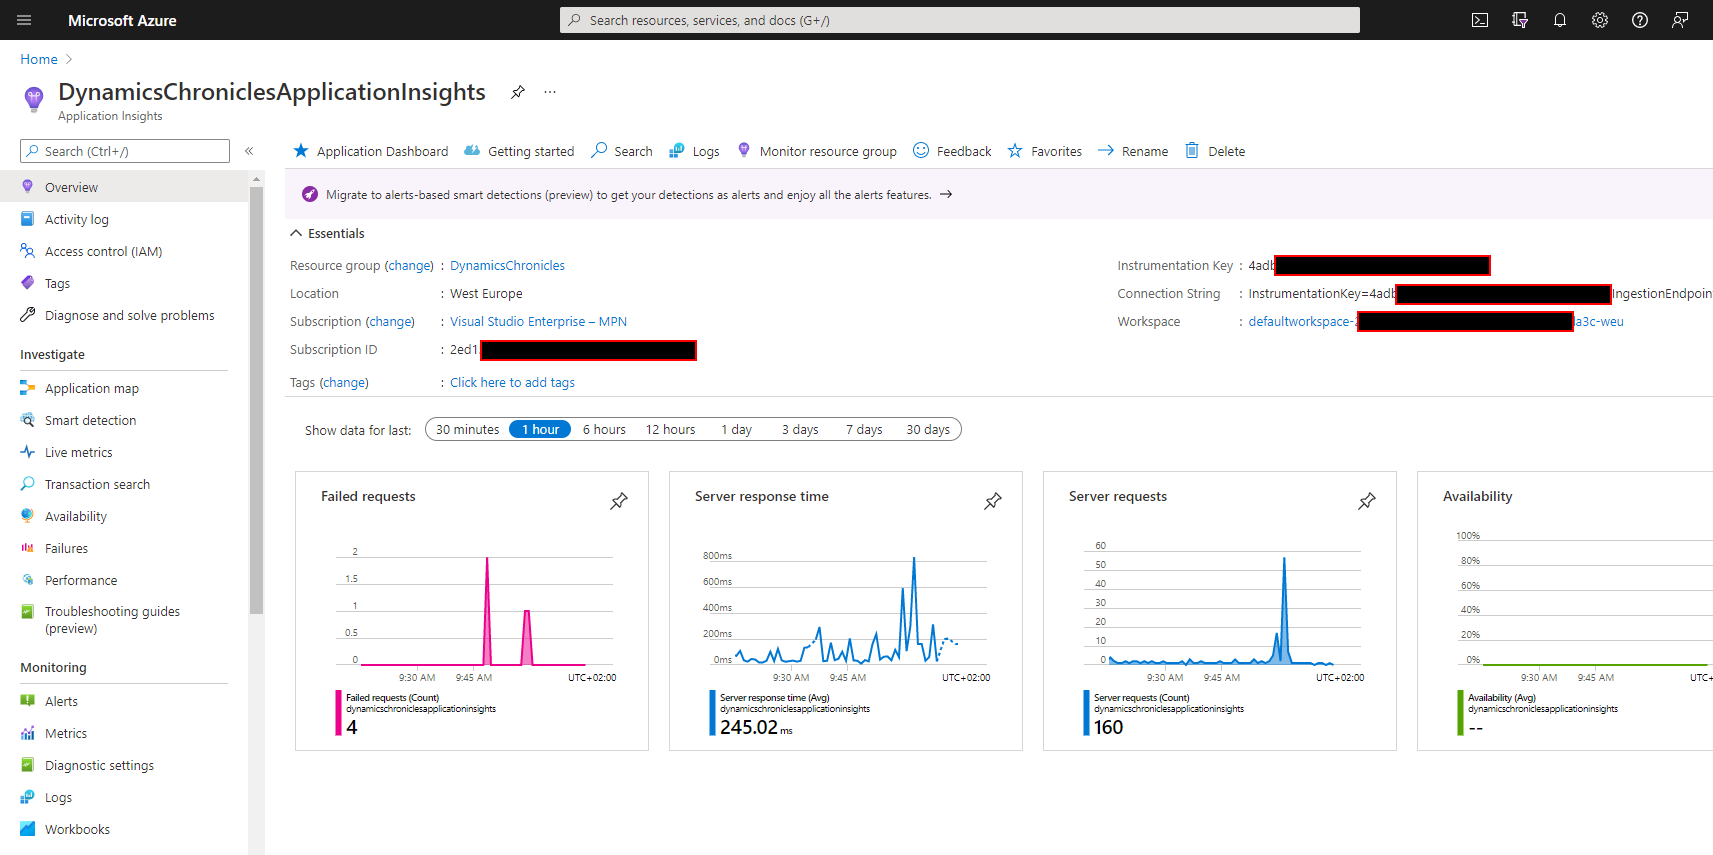Pin the Failed requests chart
Viewport: 1713px width, 855px height.
pos(619,501)
